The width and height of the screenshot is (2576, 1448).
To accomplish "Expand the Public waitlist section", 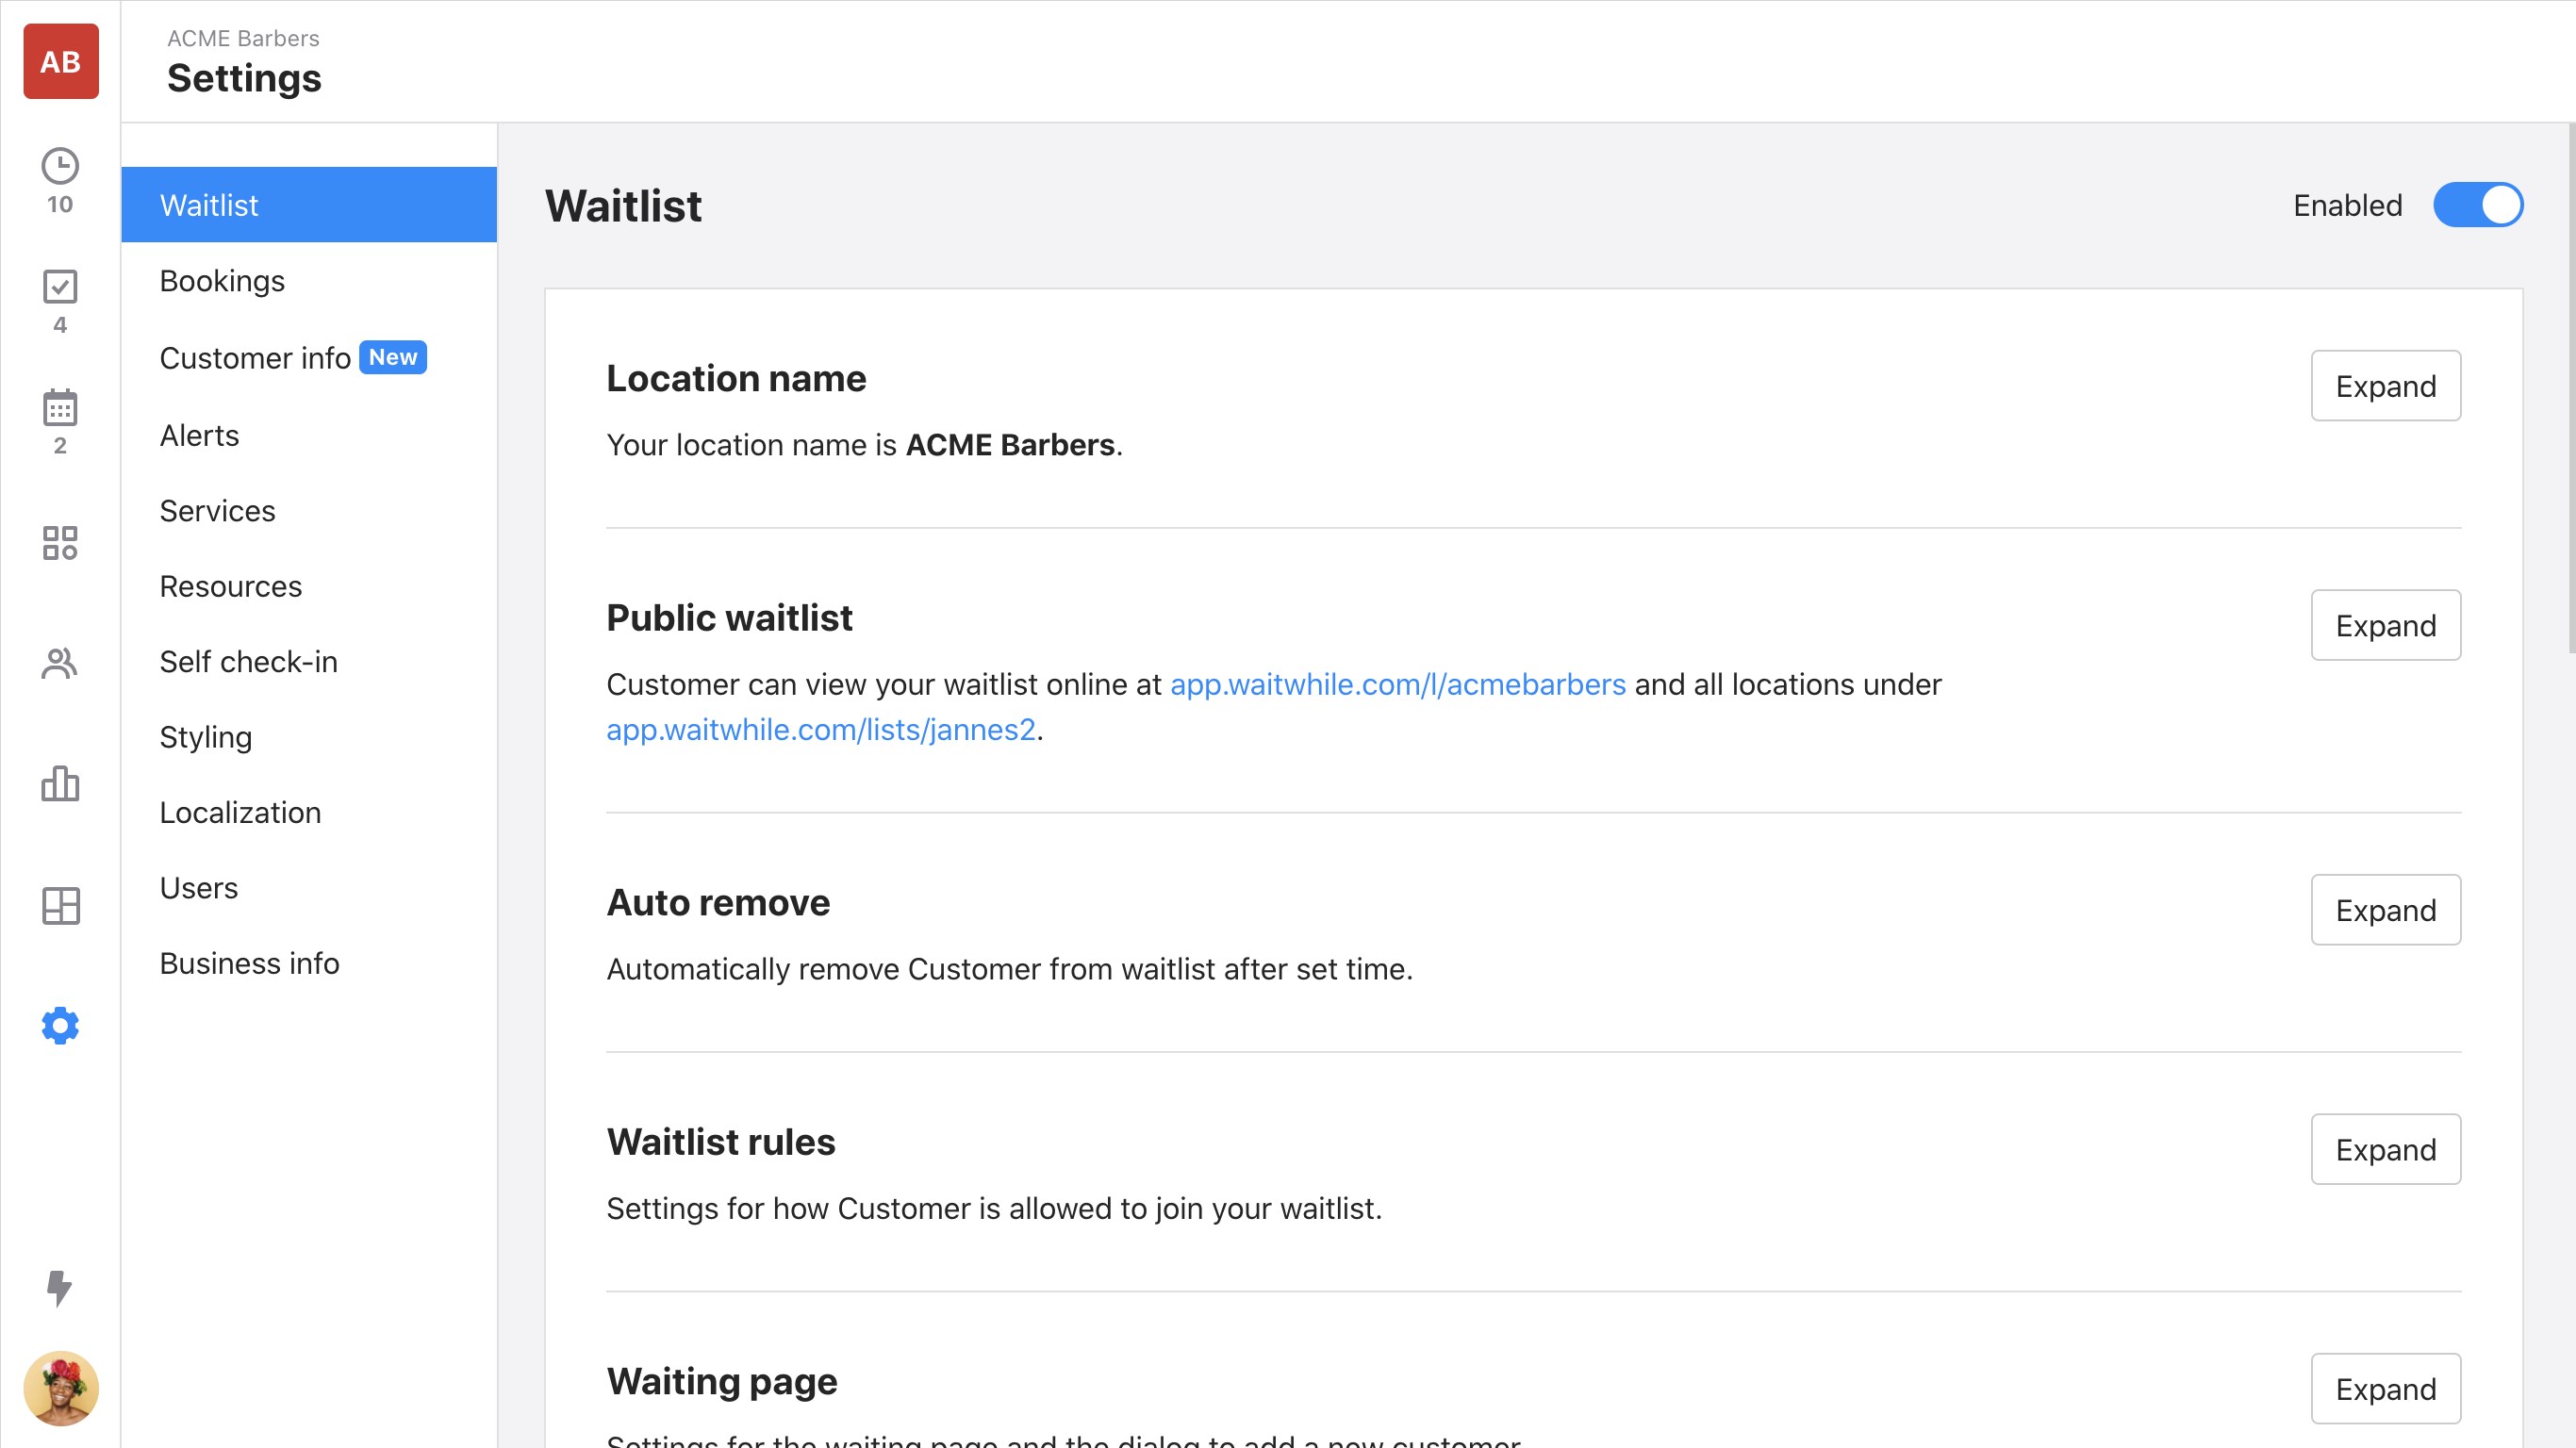I will pyautogui.click(x=2385, y=625).
